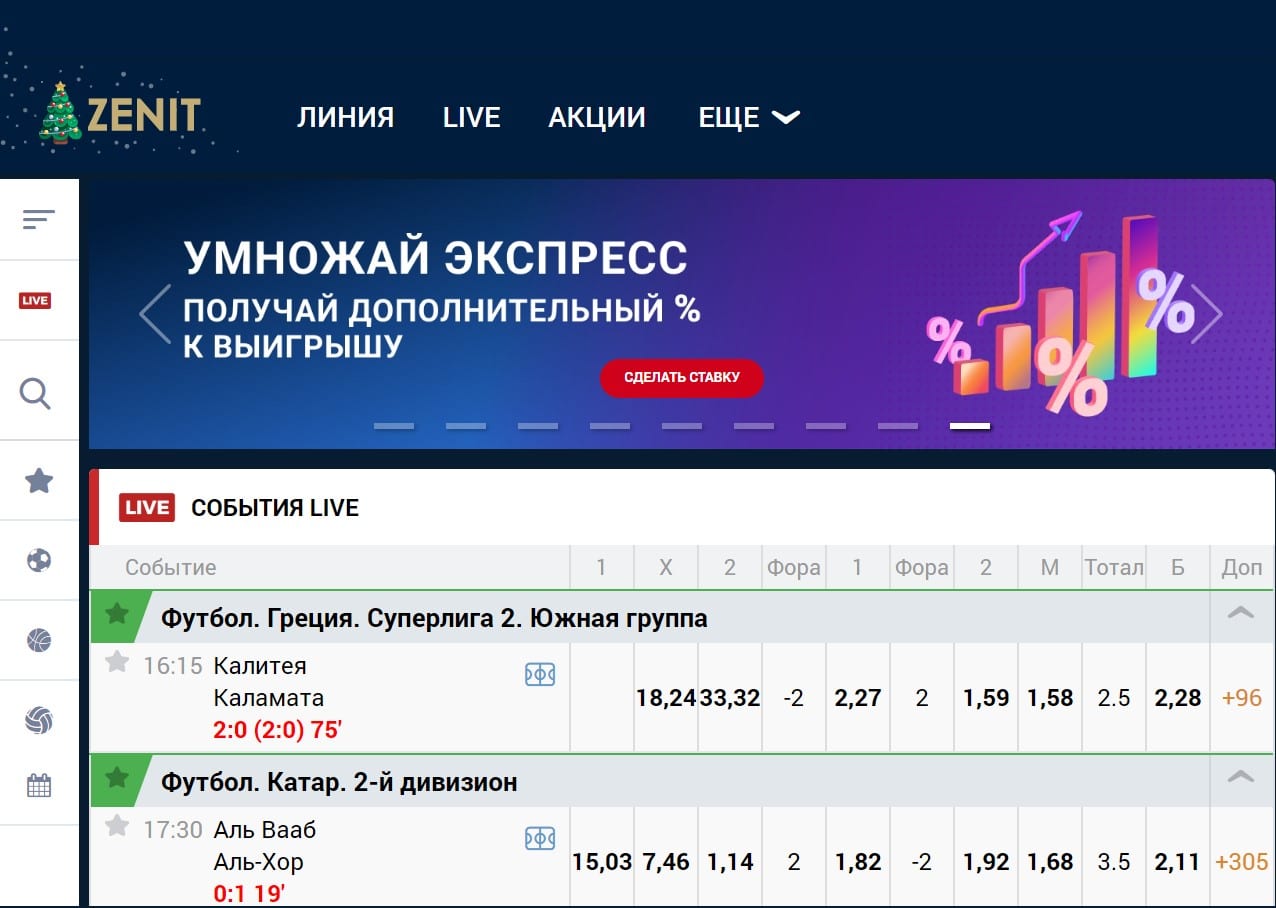Select the football sport icon in sidebar
Image resolution: width=1276 pixels, height=908 pixels.
(x=39, y=559)
